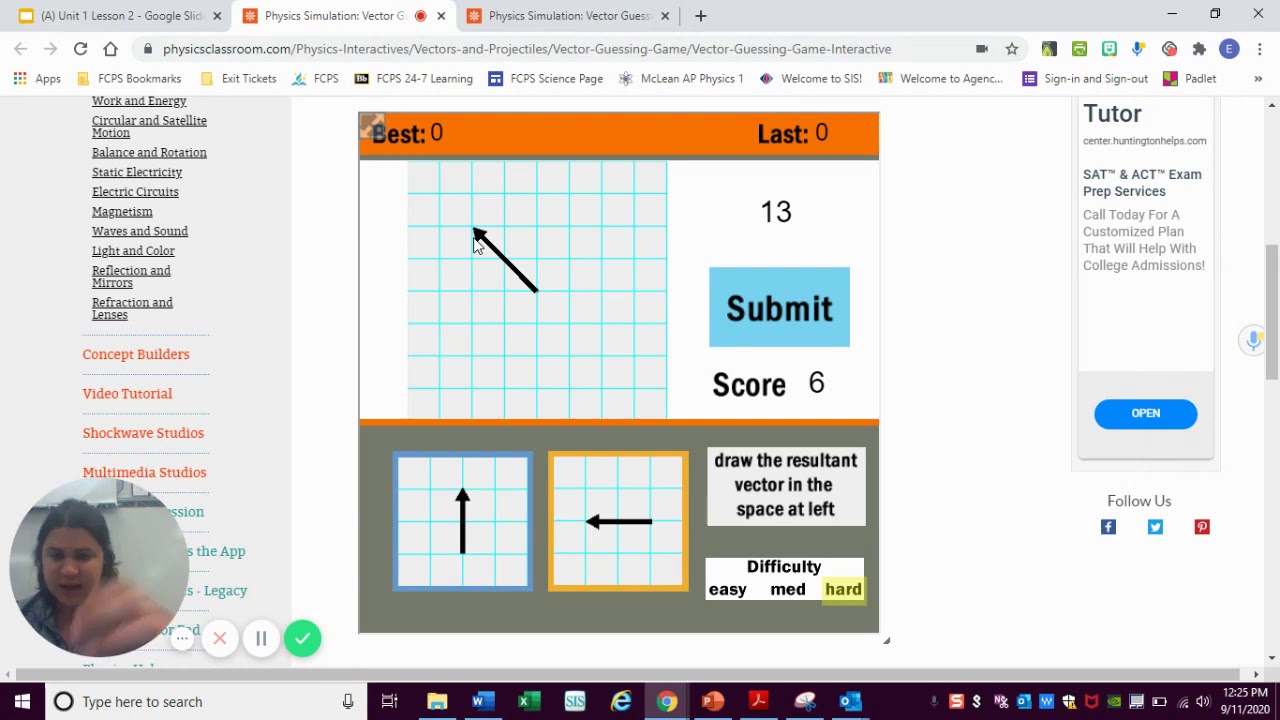Click the Windows search box
Image resolution: width=1280 pixels, height=720 pixels.
point(205,701)
